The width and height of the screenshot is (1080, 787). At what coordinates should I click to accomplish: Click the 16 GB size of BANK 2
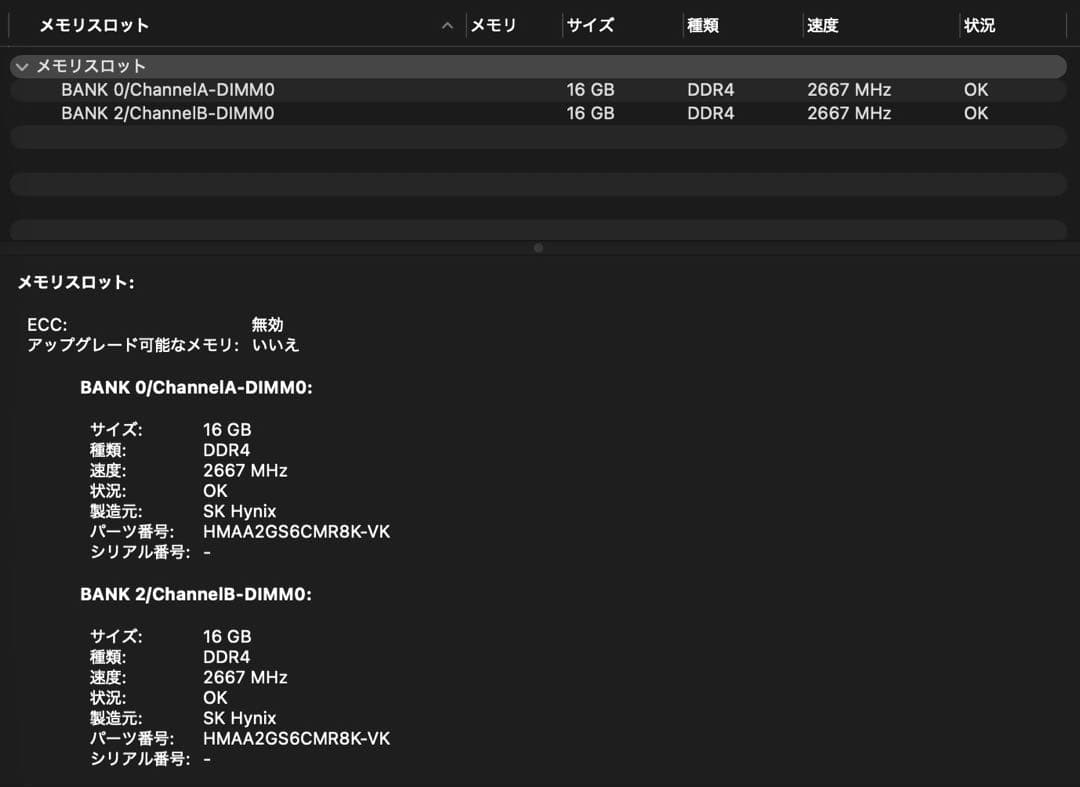(x=227, y=636)
